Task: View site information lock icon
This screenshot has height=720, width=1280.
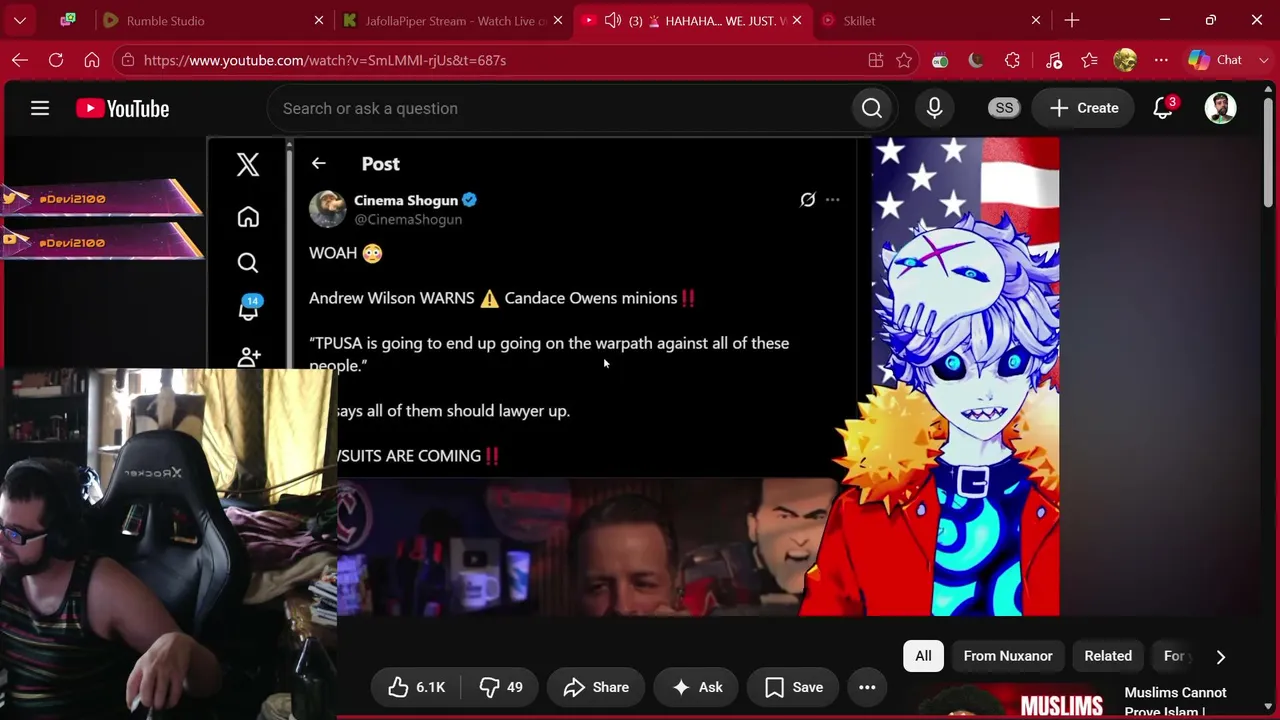Action: click(126, 60)
